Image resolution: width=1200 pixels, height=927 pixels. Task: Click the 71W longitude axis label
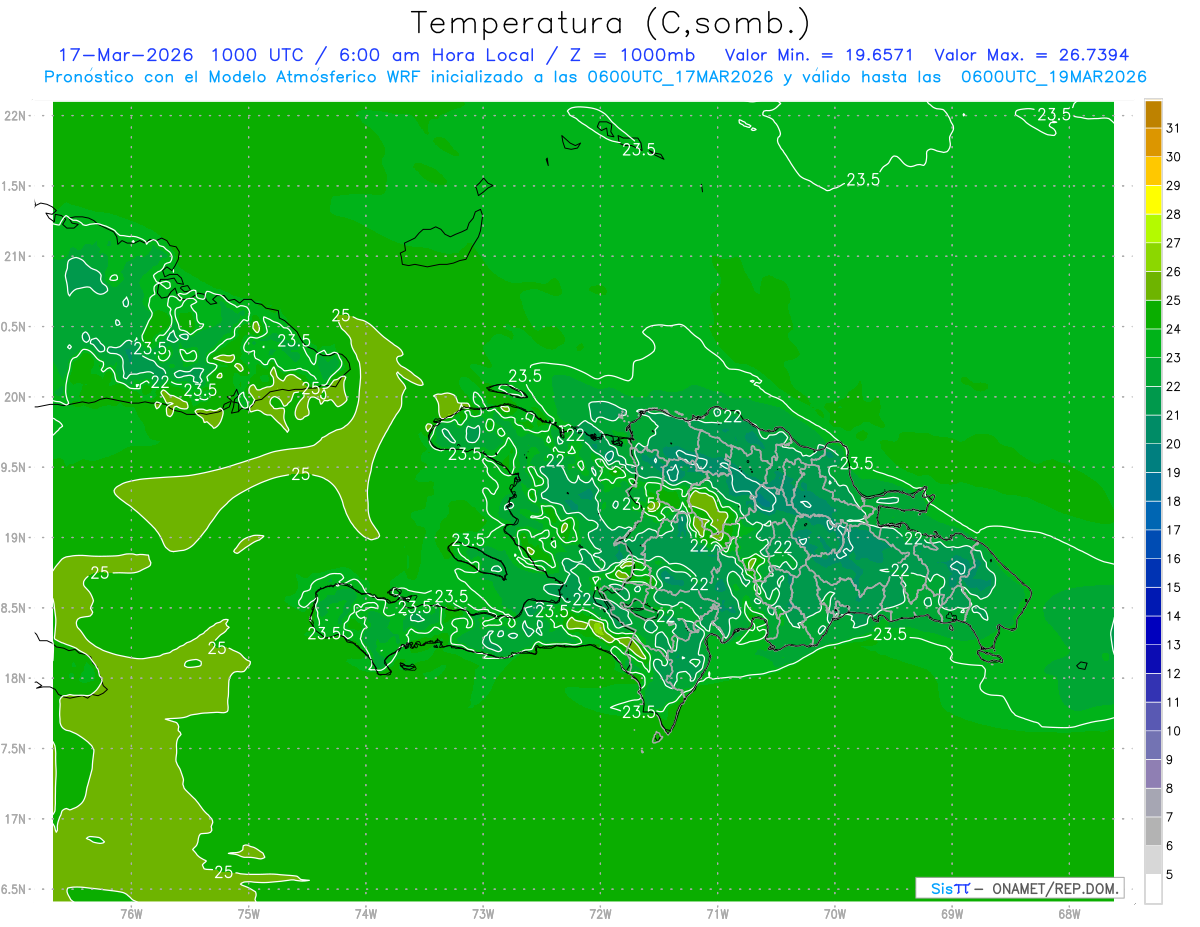coord(717,913)
